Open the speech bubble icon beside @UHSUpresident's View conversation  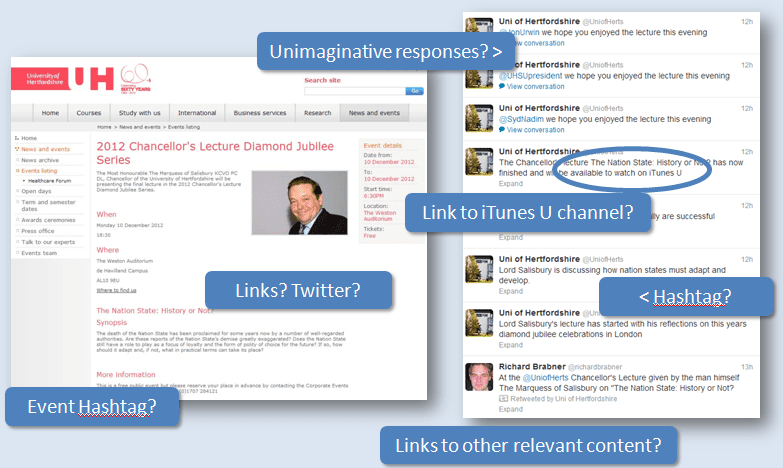pos(502,85)
